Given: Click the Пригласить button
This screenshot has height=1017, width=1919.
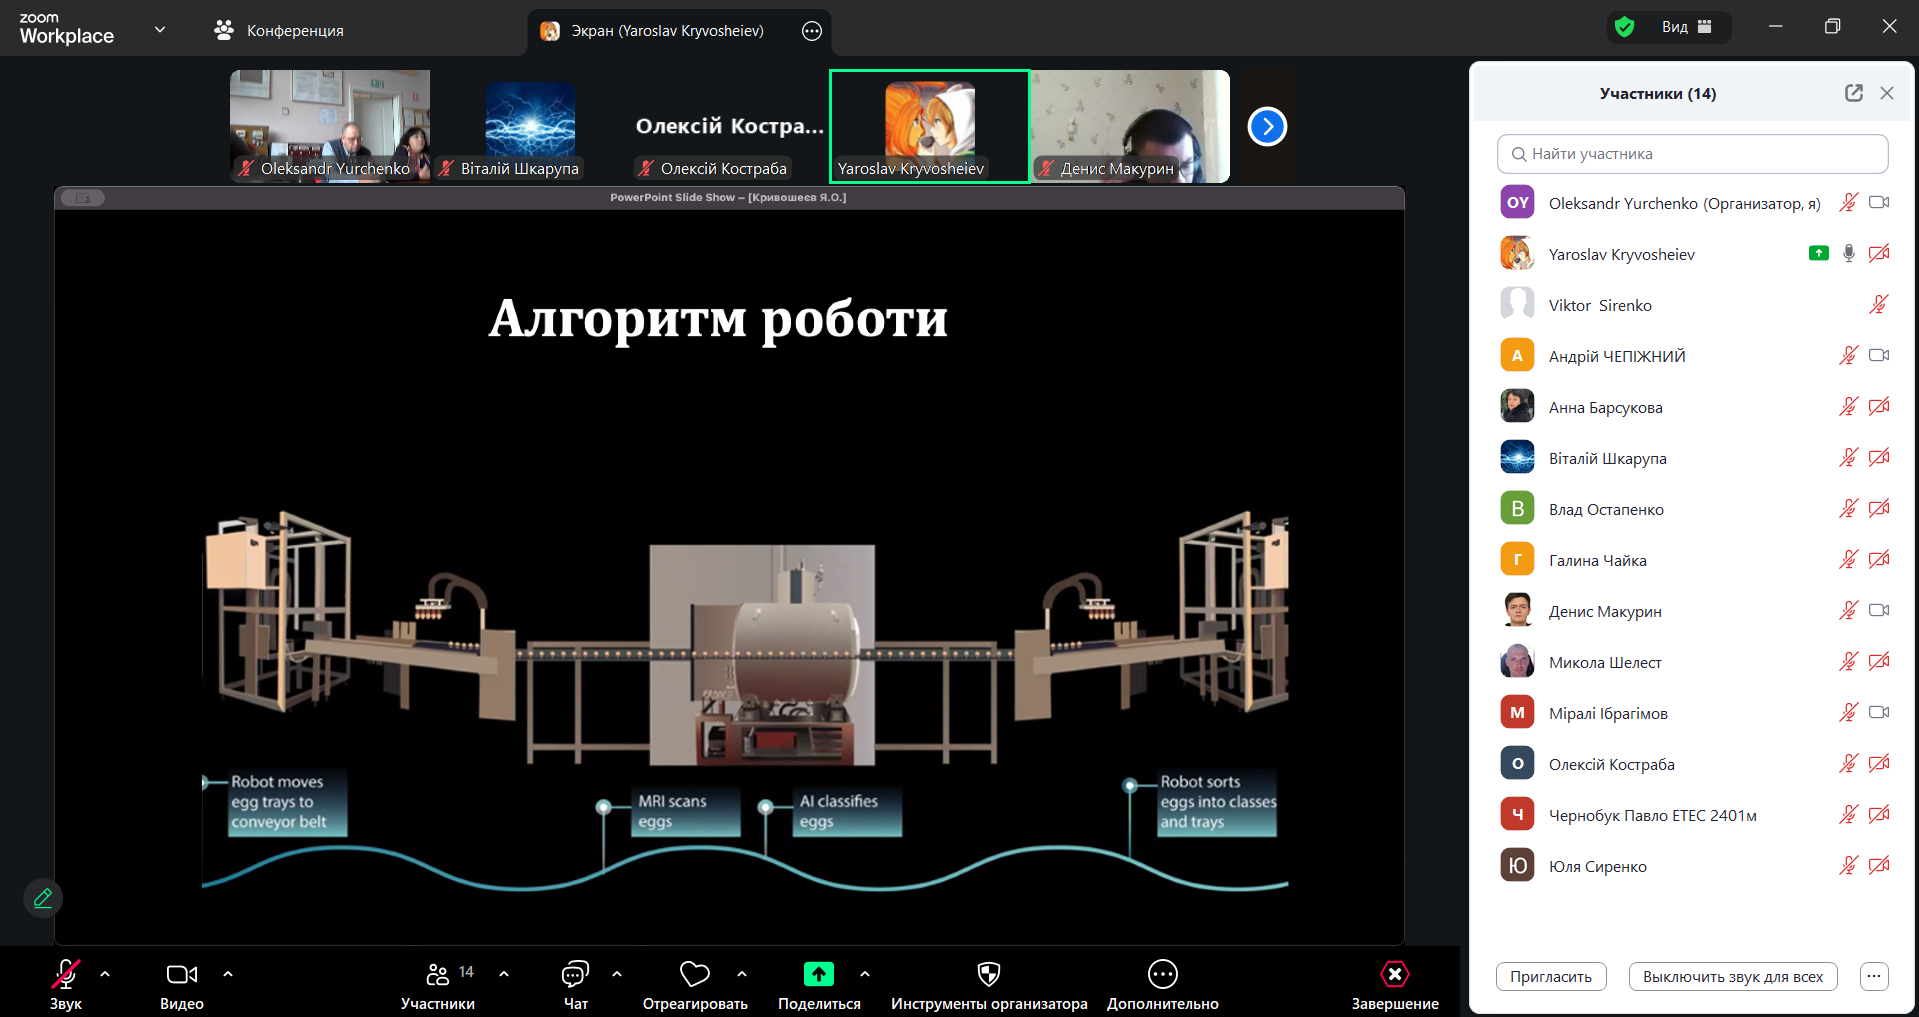Looking at the screenshot, I should [1550, 977].
